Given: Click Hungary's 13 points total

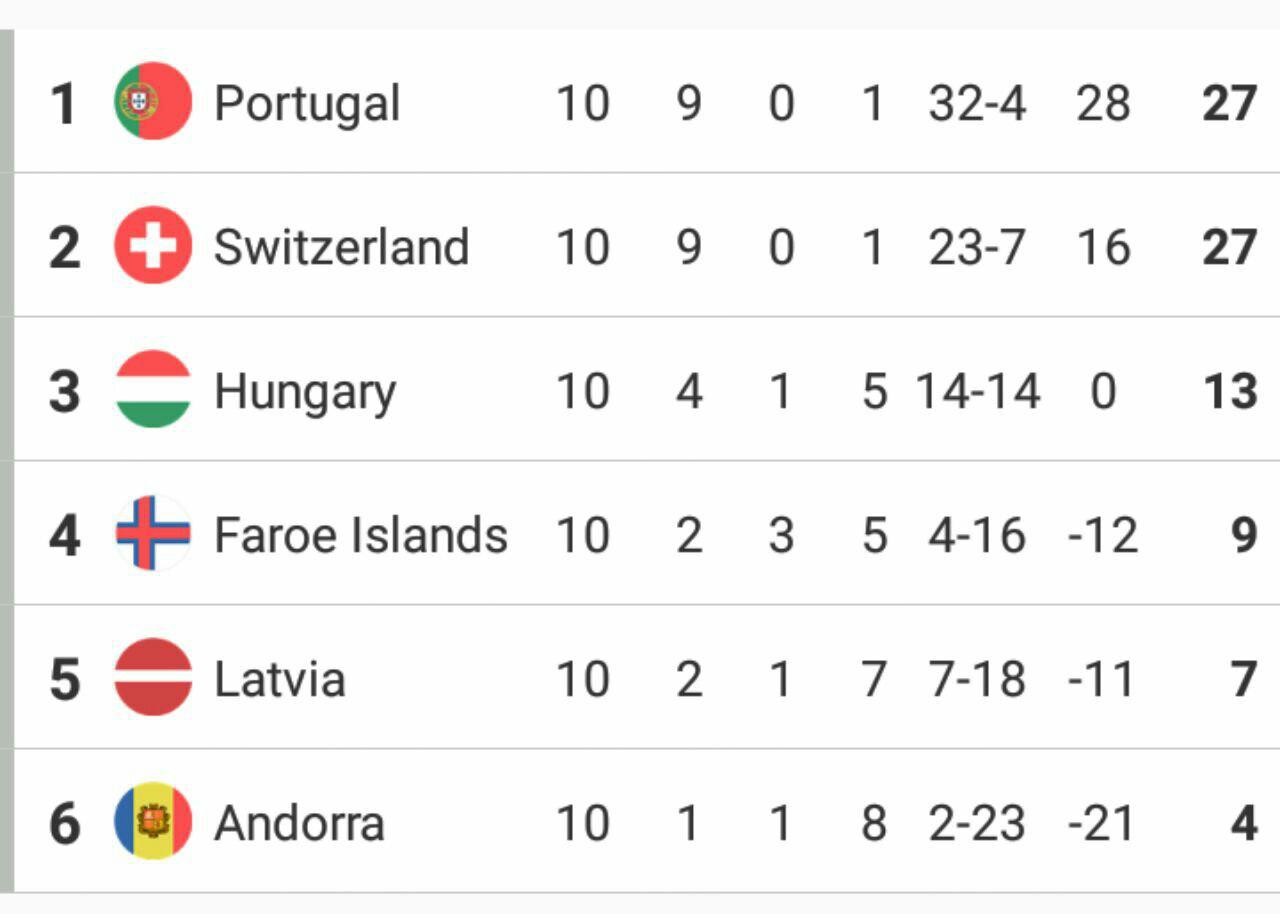Looking at the screenshot, I should click(1230, 391).
